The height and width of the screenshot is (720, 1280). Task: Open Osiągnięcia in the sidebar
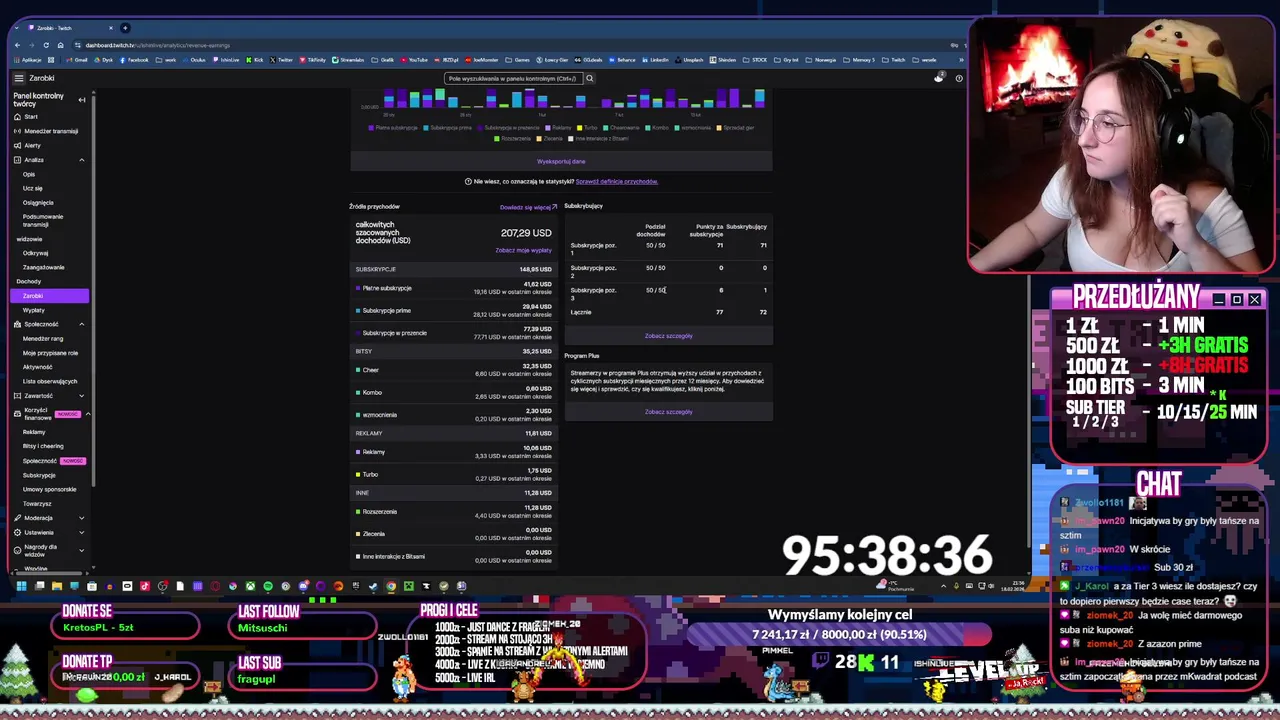[38, 202]
